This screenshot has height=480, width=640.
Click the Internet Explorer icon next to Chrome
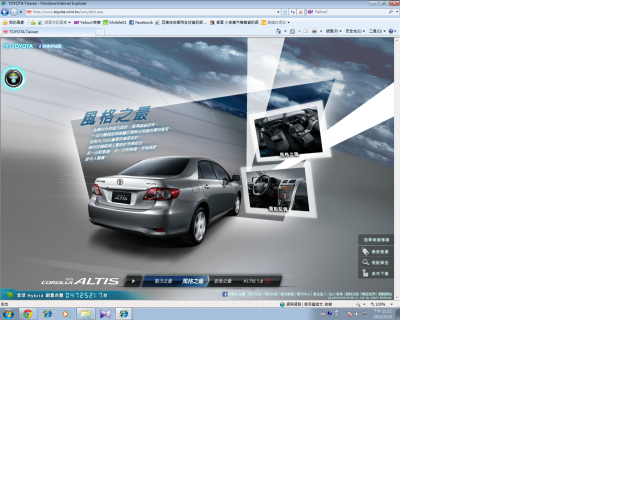47,314
